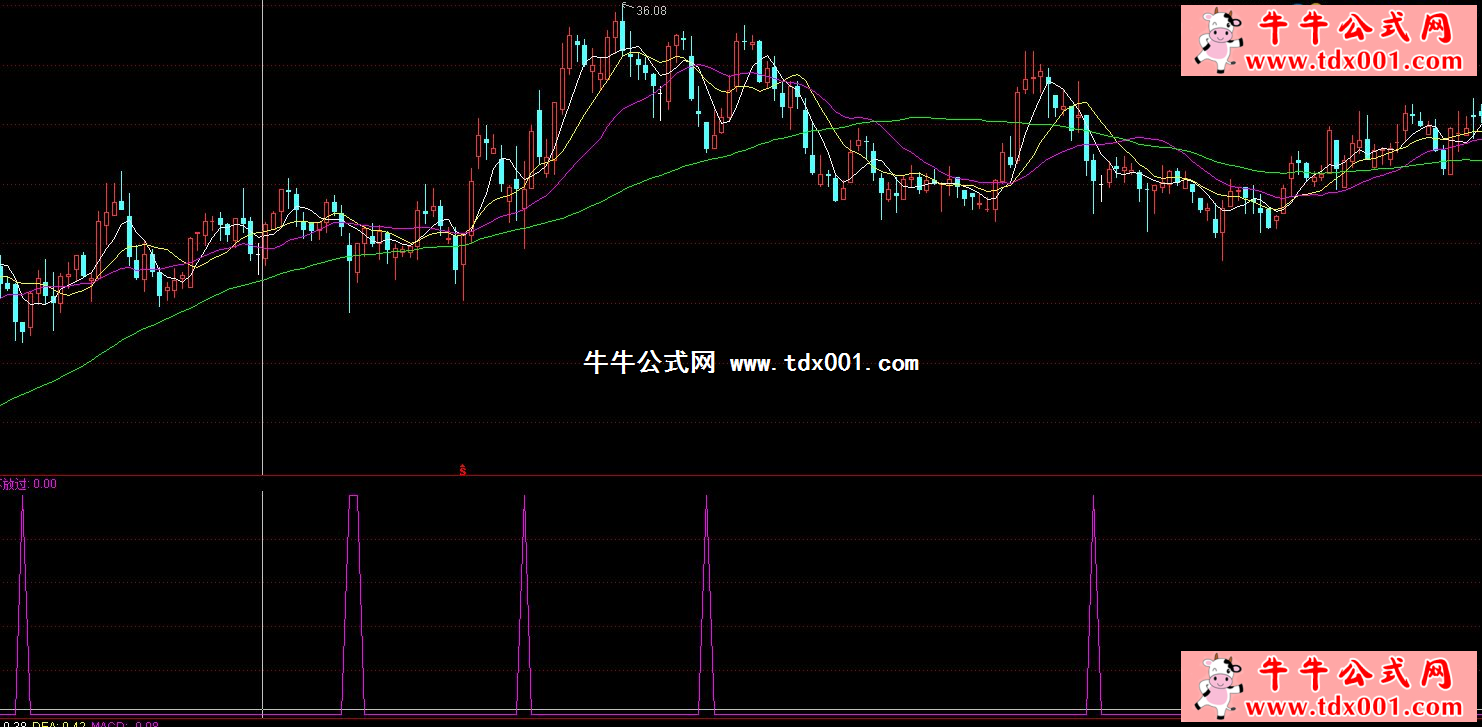Click the 放过 indicator value label

pyautogui.click(x=28, y=484)
